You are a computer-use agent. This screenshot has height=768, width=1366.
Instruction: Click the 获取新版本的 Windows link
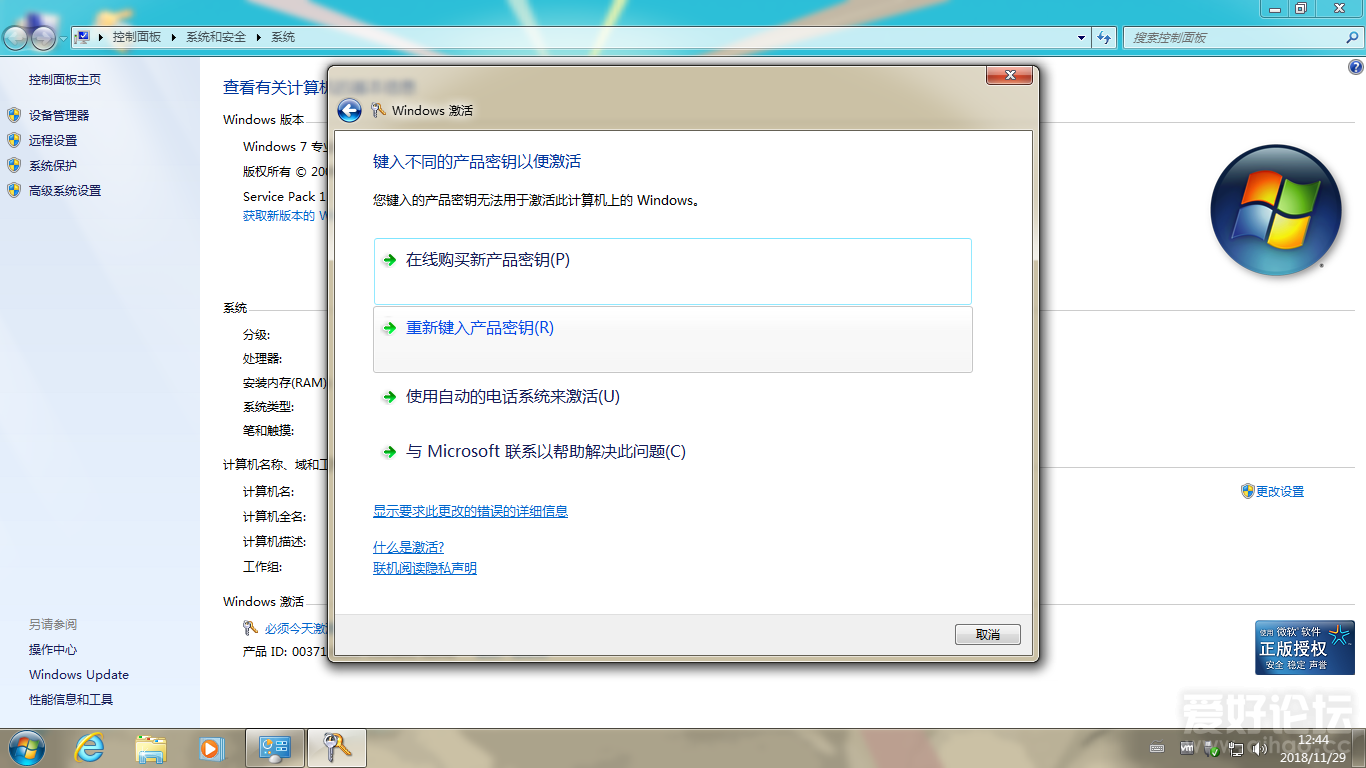coord(286,216)
